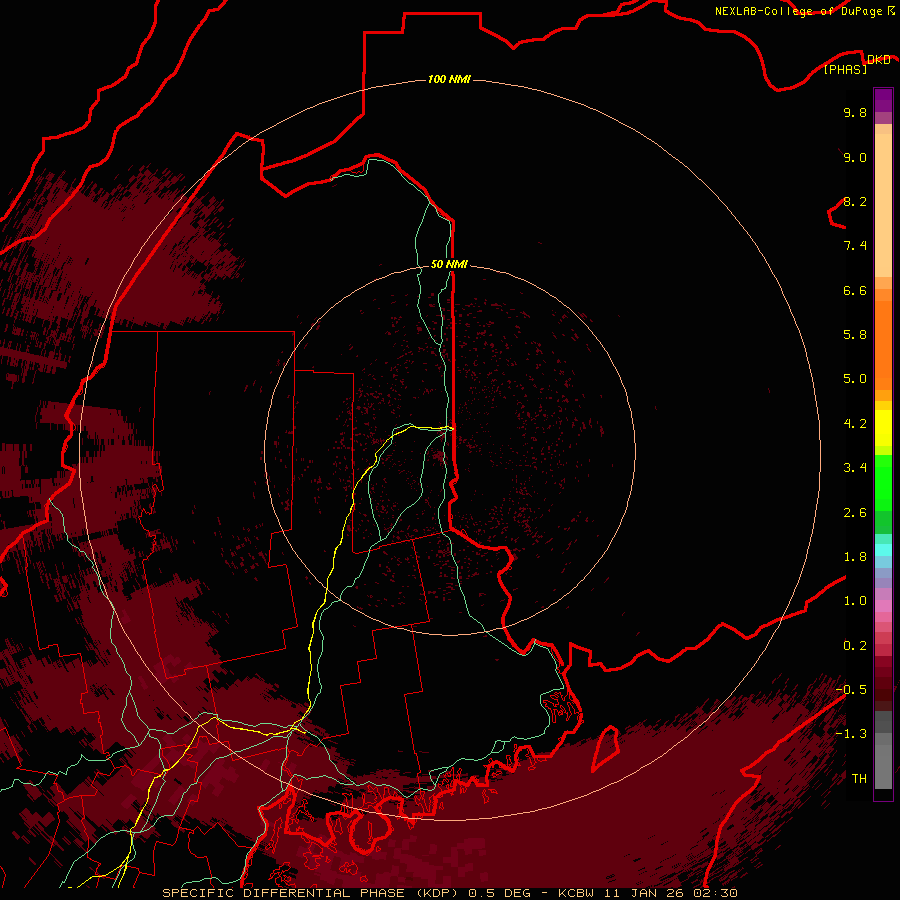Click the -0.5 value on color scale
Viewport: 900px width, 900px height.
(x=851, y=690)
